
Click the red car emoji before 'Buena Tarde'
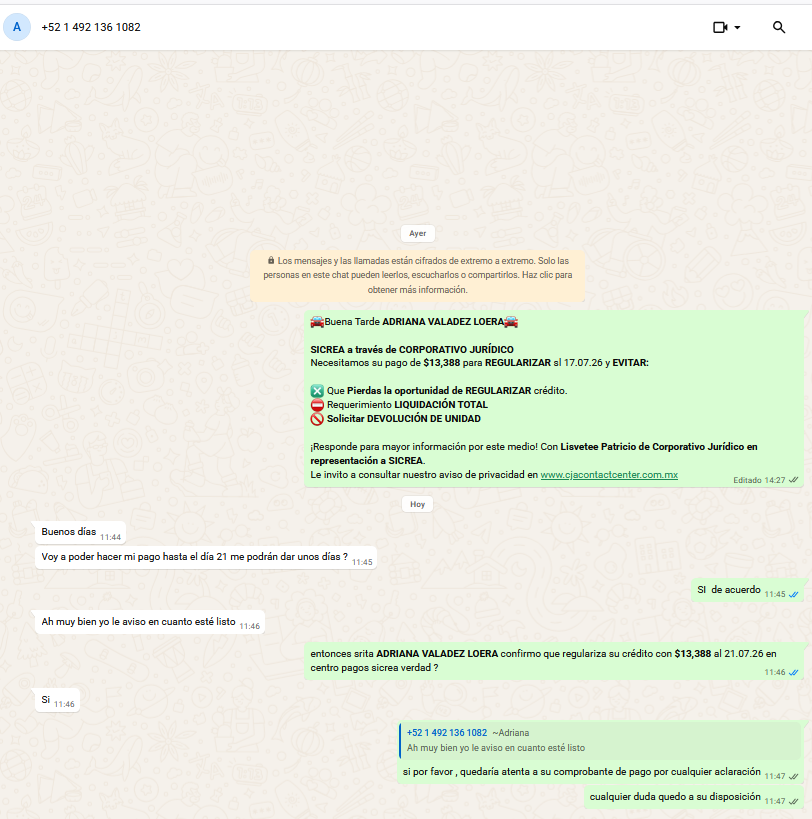point(317,322)
